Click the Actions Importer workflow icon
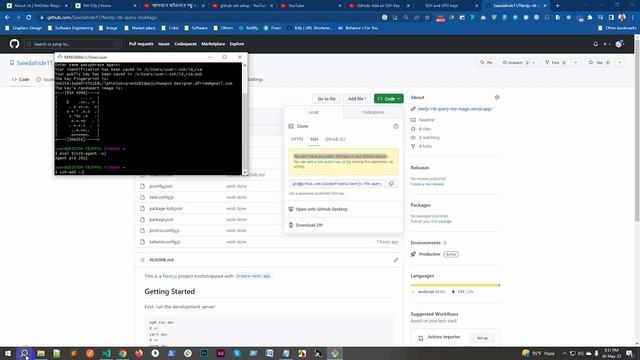This screenshot has height=360, width=640. click(x=421, y=338)
